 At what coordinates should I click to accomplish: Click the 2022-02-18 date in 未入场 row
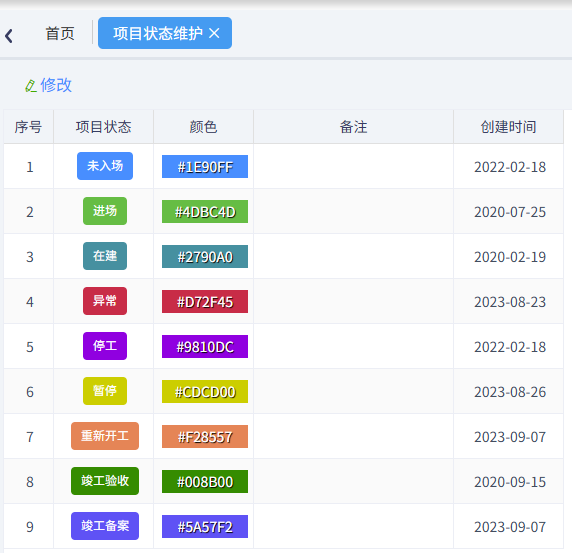click(510, 167)
